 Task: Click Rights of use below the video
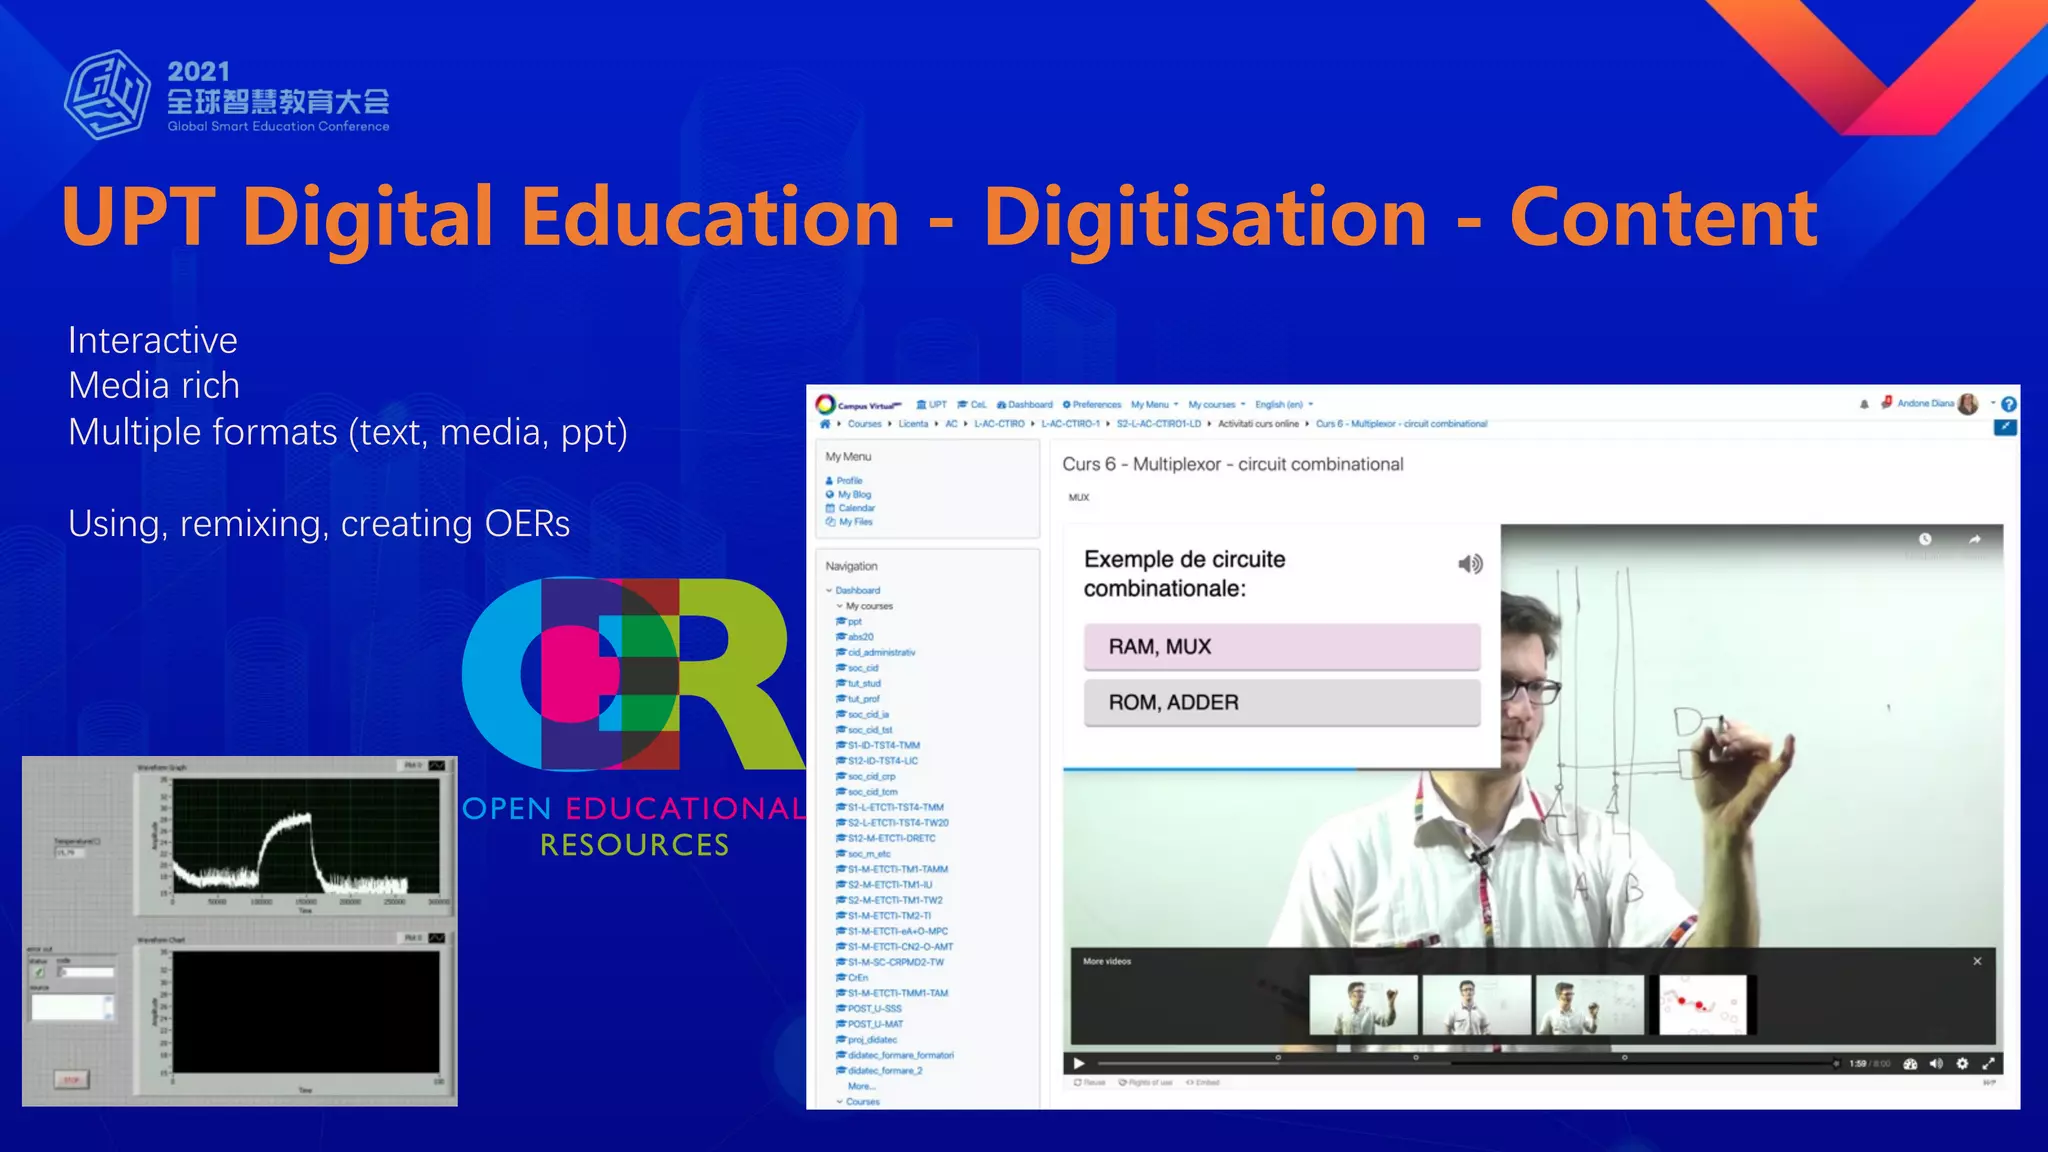coord(1146,1083)
